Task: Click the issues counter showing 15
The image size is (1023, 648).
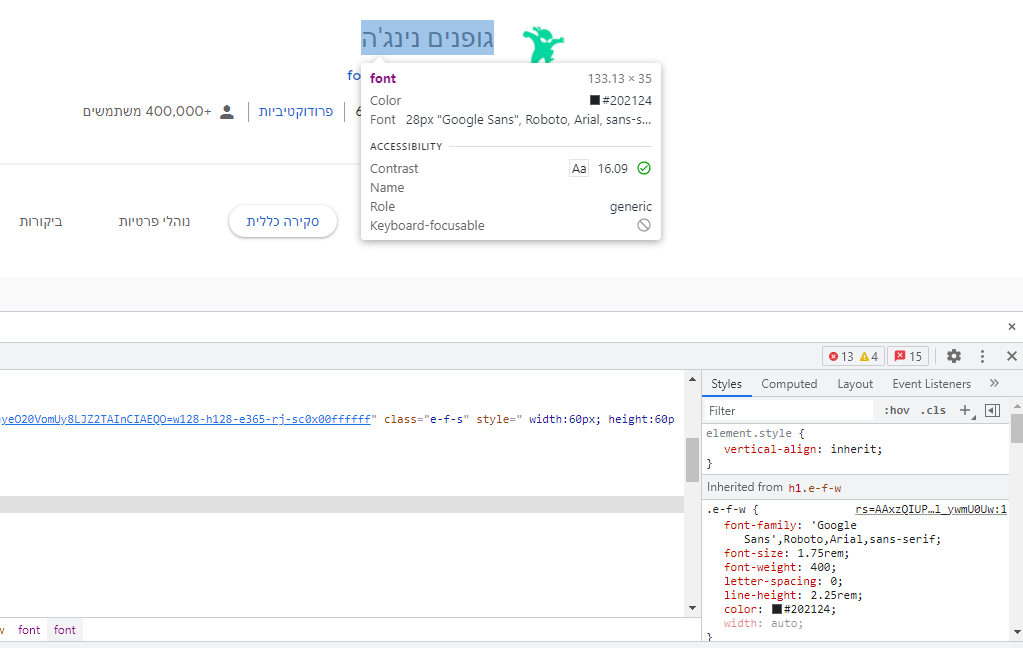Action: 908,356
